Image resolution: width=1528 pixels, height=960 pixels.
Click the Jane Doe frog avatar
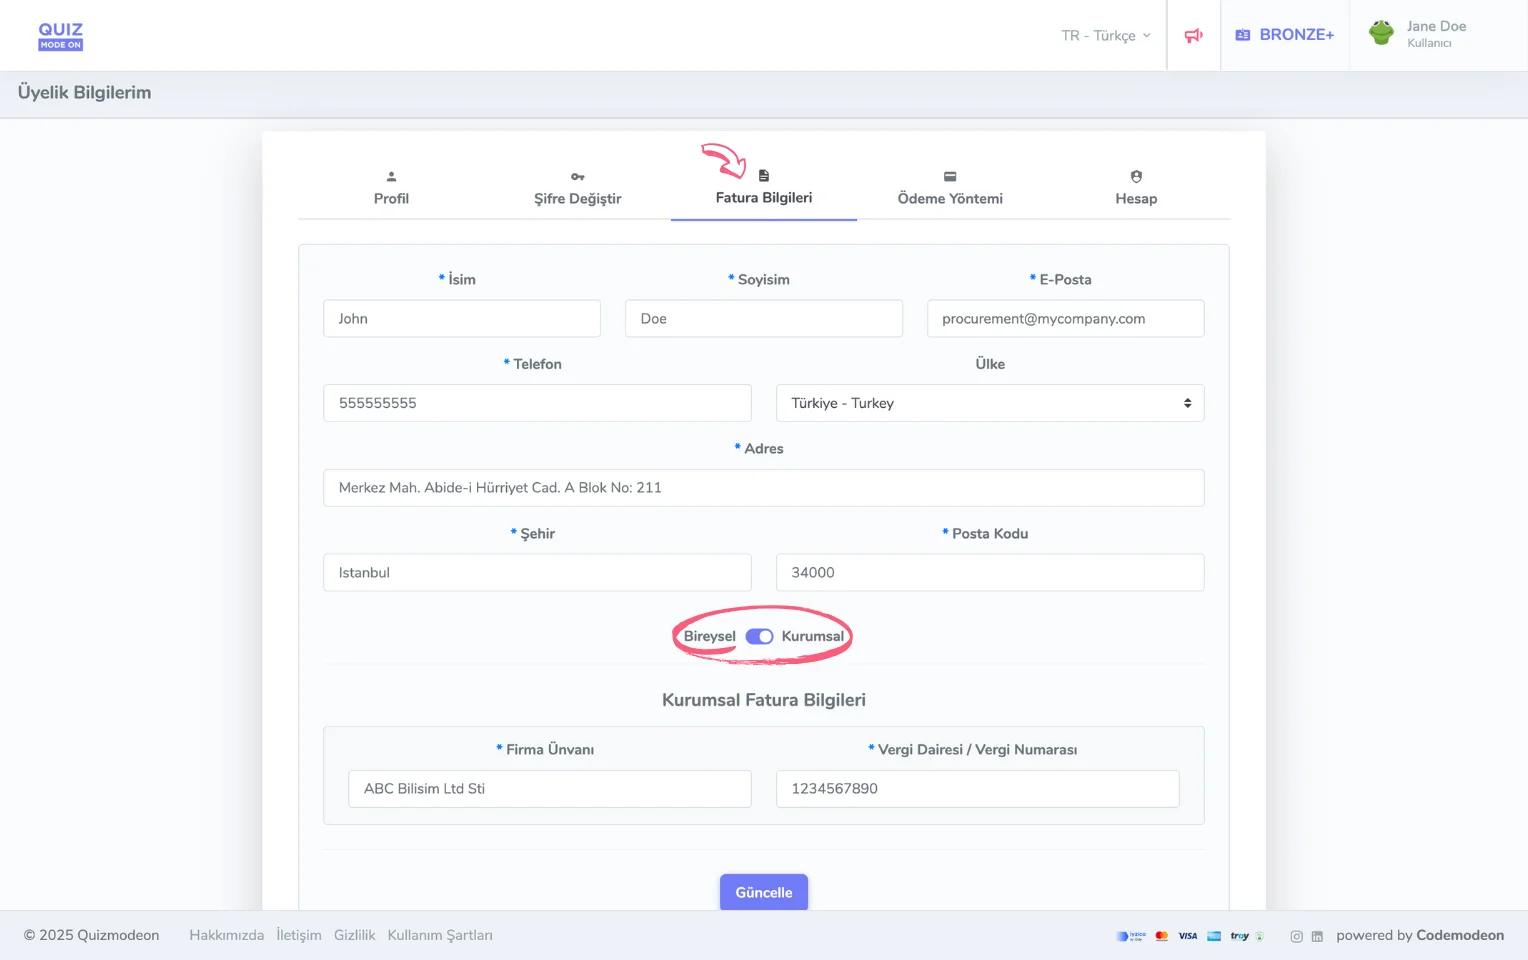1382,33
